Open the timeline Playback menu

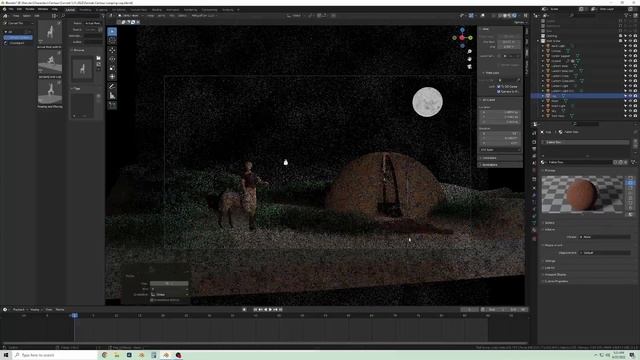point(19,309)
